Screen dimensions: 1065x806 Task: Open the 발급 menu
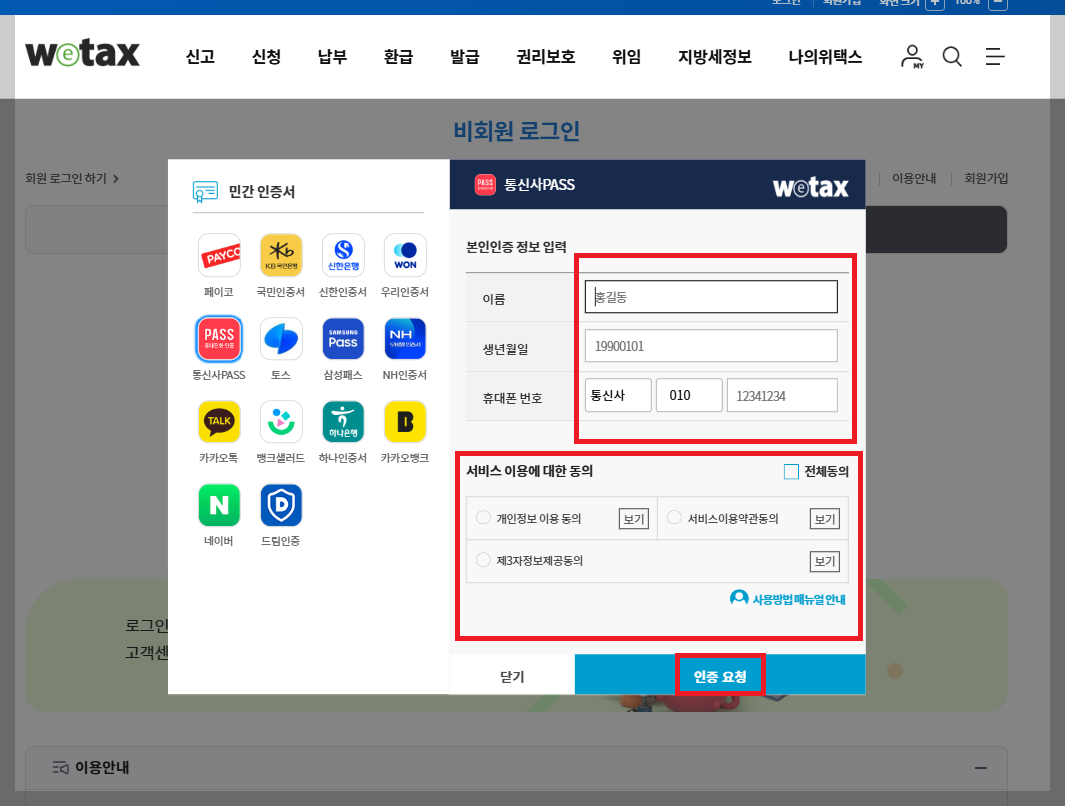(x=465, y=56)
